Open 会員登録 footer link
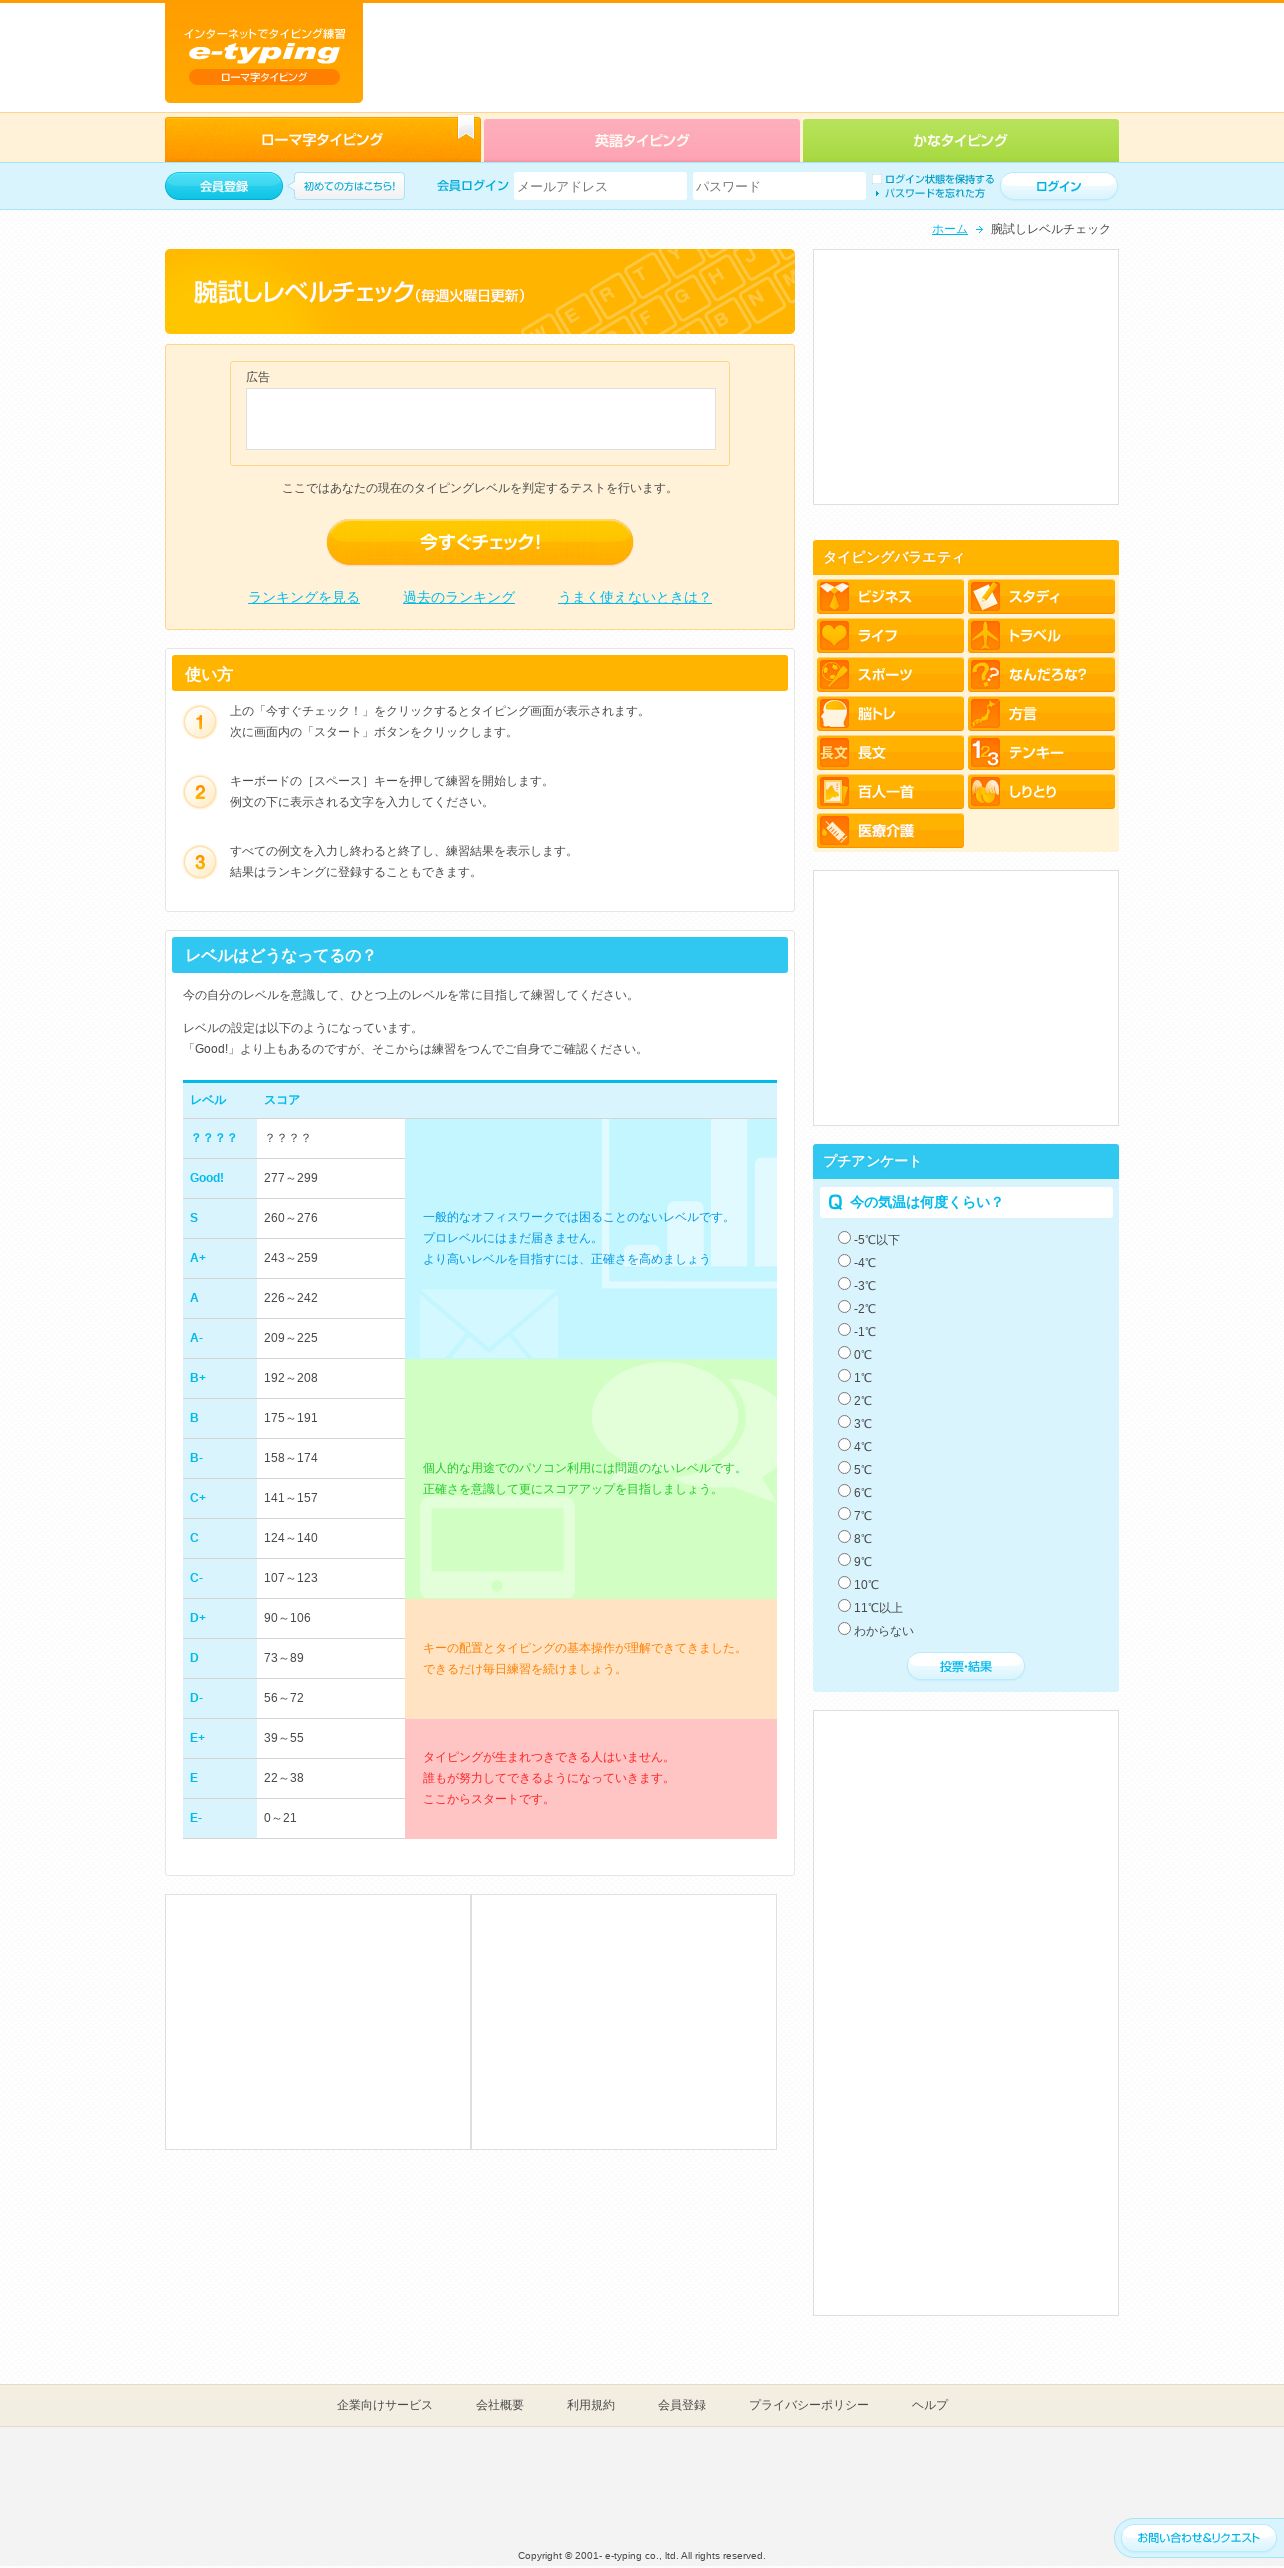Screen dimensions: 1284x2568 (682, 2405)
